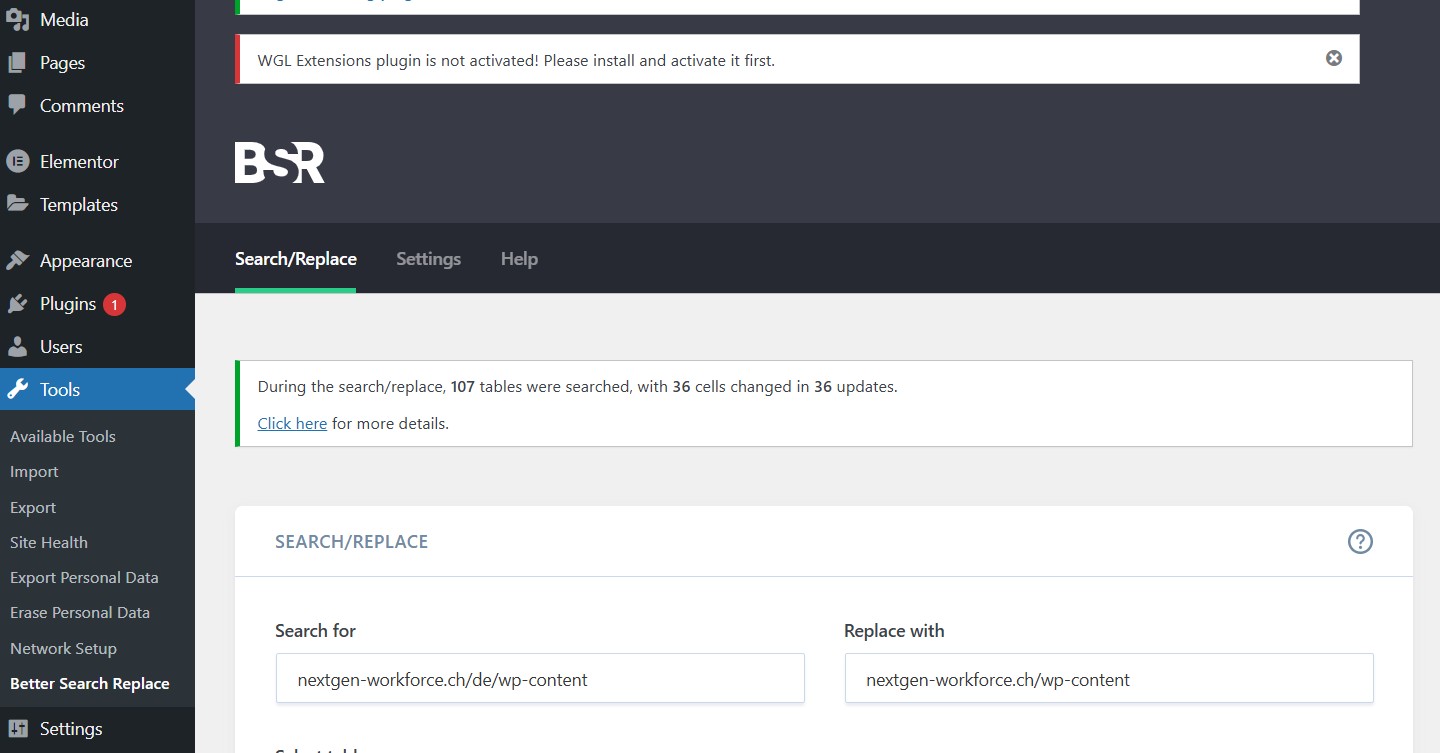Click the Pages icon in sidebar
1440x753 pixels.
[x=17, y=63]
